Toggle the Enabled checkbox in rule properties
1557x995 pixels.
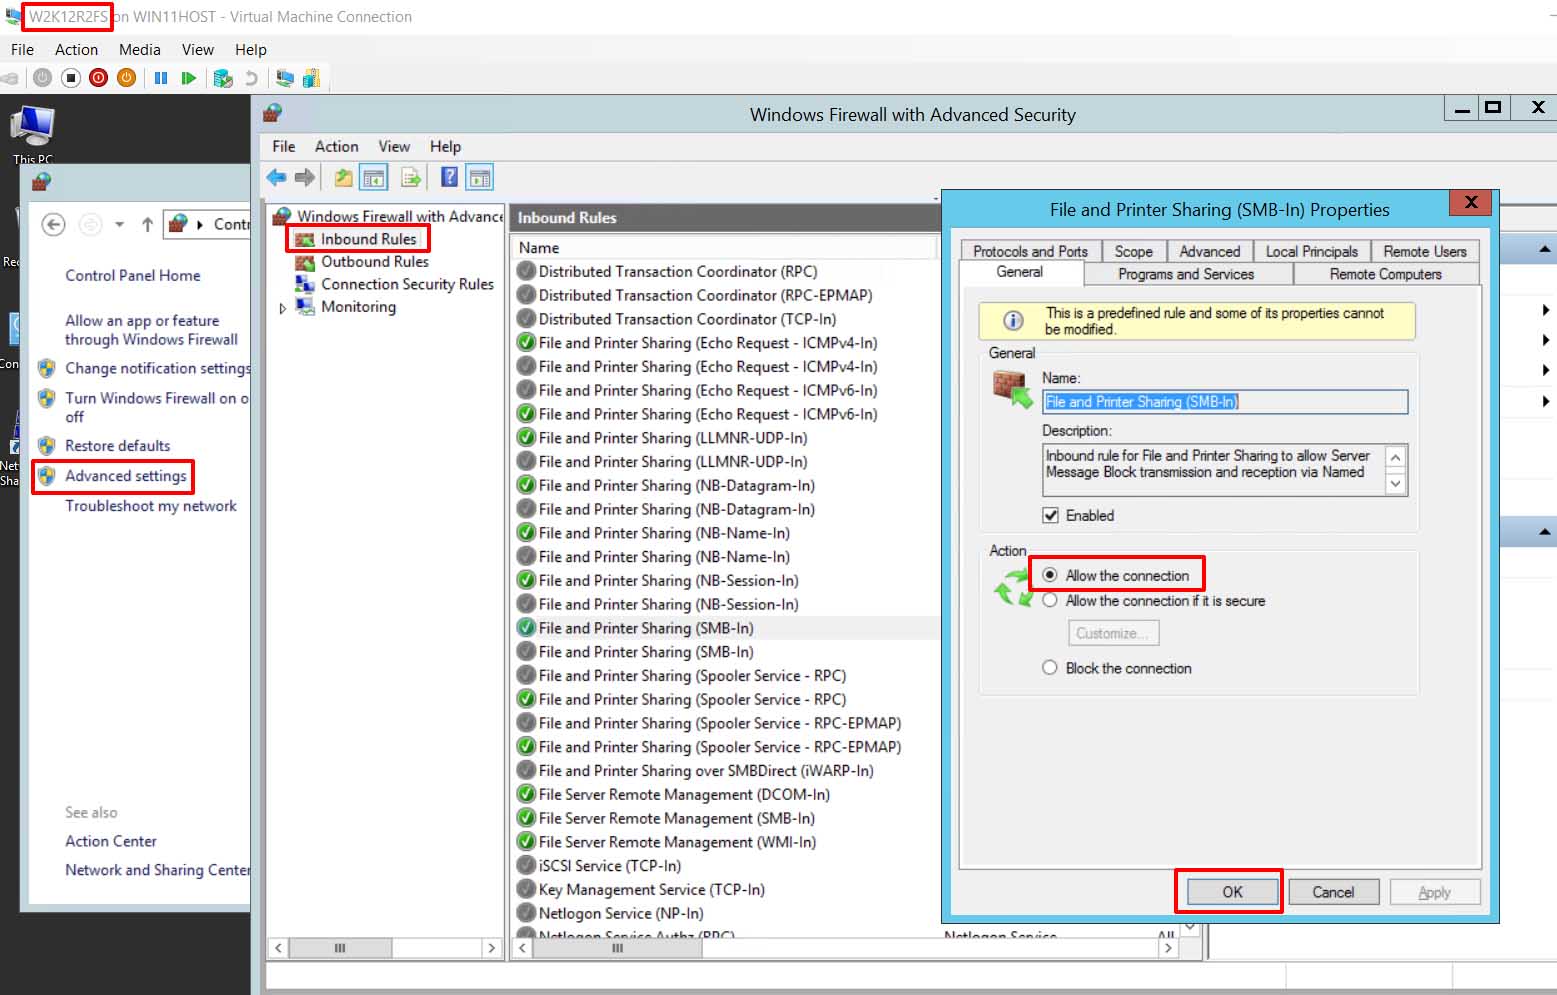1050,516
